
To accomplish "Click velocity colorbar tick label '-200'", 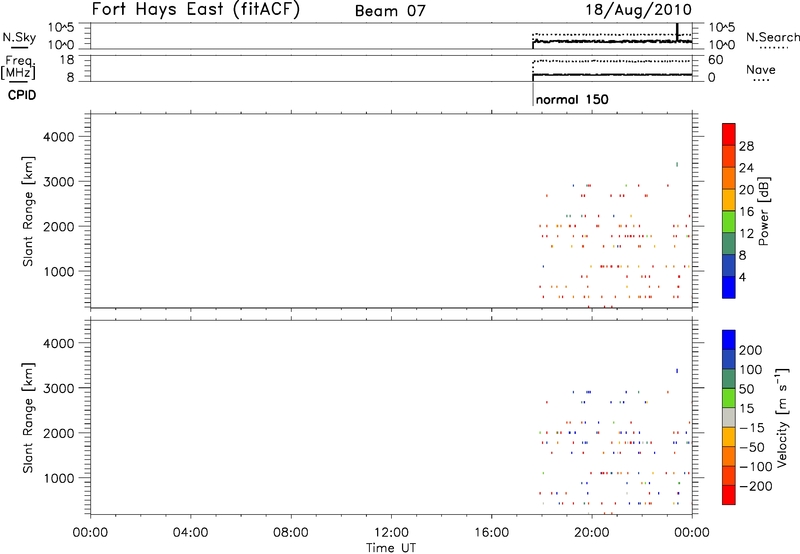I will click(756, 486).
